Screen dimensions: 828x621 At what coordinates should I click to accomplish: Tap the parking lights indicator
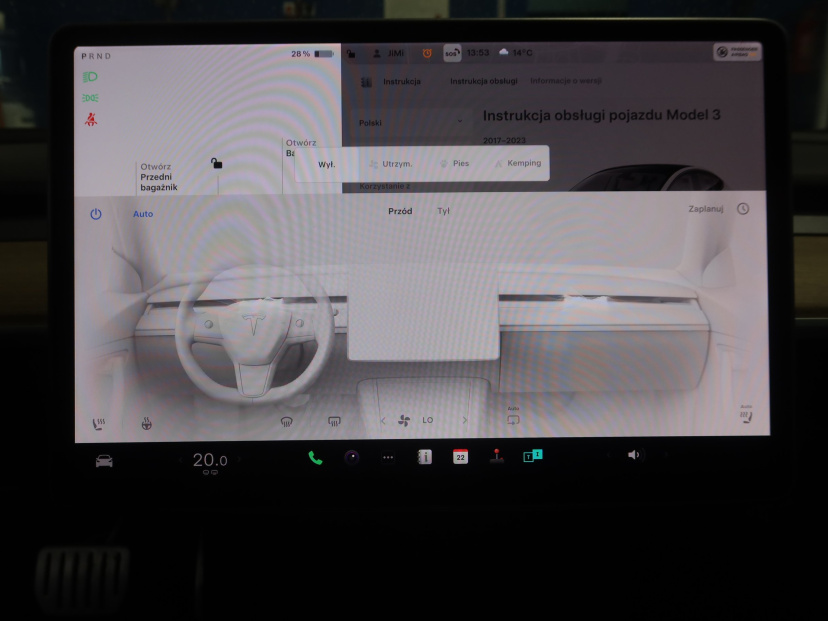tap(90, 98)
